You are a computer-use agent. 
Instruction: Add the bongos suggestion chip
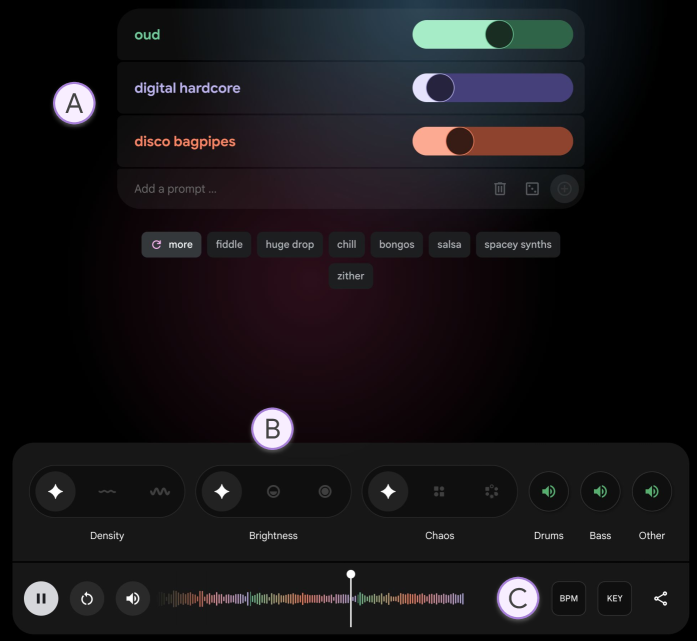click(x=397, y=244)
